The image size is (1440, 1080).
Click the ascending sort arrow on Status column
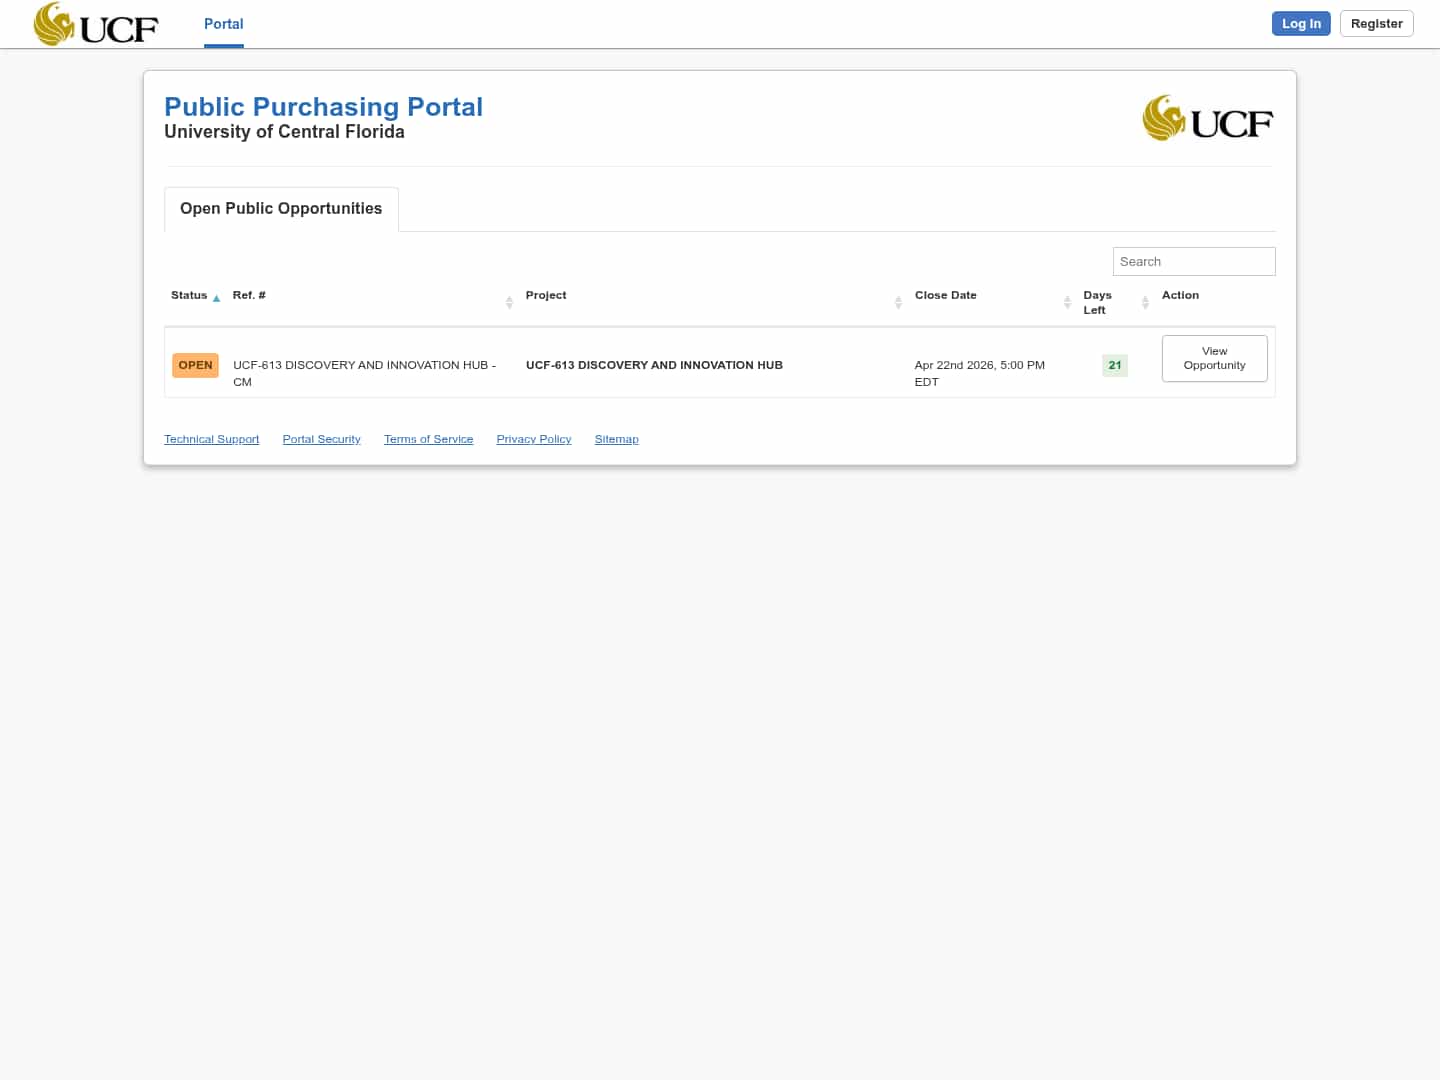(x=216, y=298)
